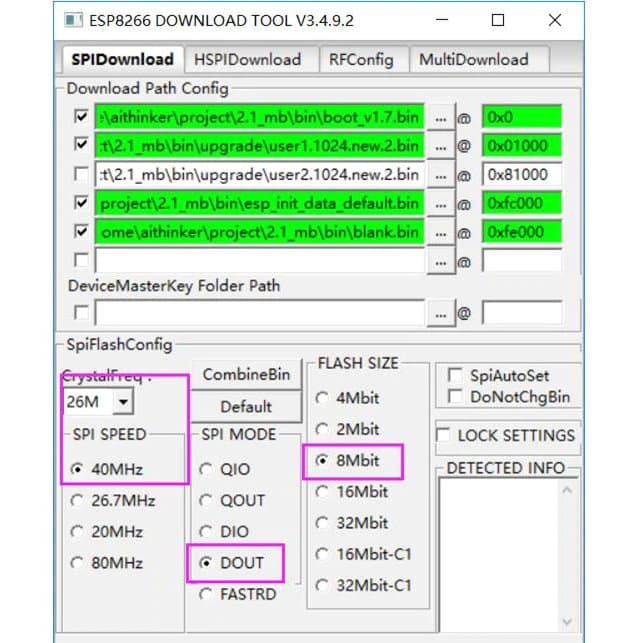Screen dimensions: 643x643
Task: Click DETECTED INFO scrollbar down arrow
Action: pyautogui.click(x=567, y=622)
